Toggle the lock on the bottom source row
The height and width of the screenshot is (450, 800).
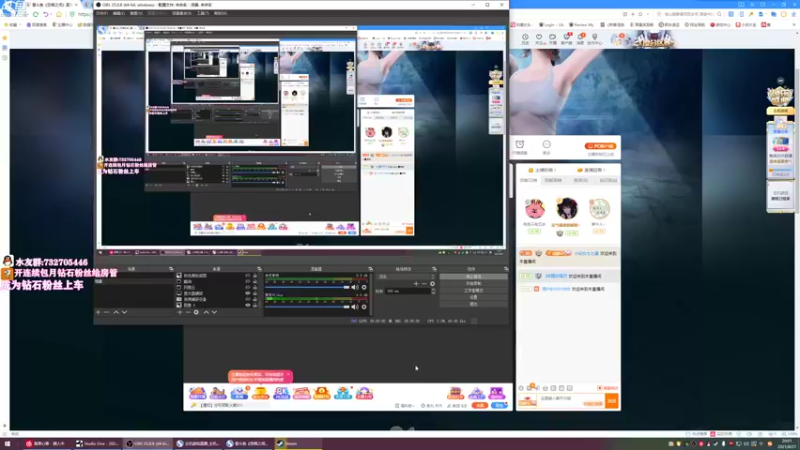click(255, 305)
